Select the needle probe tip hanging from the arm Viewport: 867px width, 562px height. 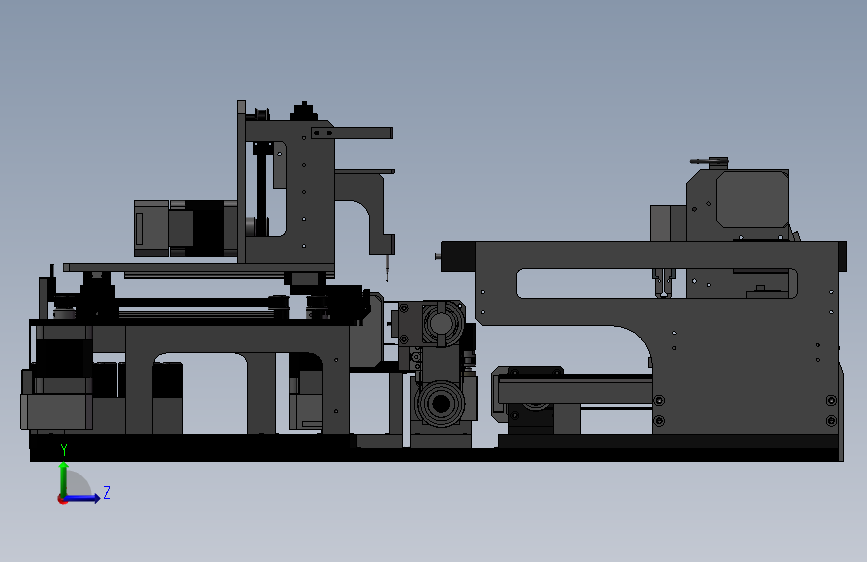(388, 268)
